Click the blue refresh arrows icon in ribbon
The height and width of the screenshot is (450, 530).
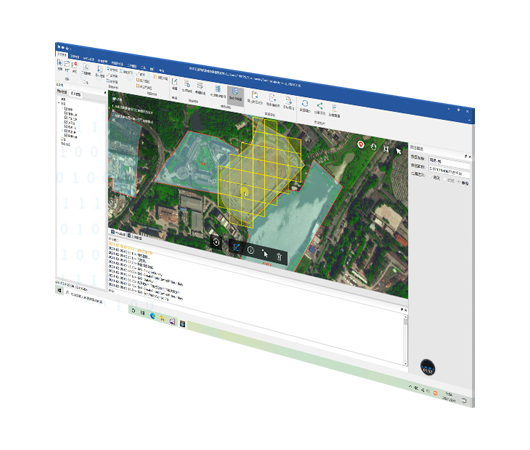(305, 103)
